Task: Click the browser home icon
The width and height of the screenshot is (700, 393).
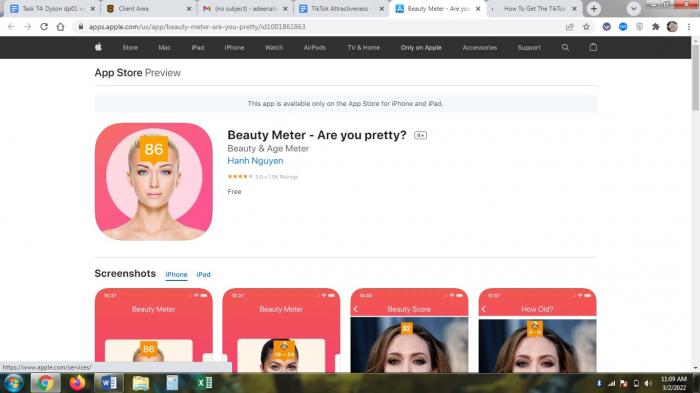Action: 60,27
